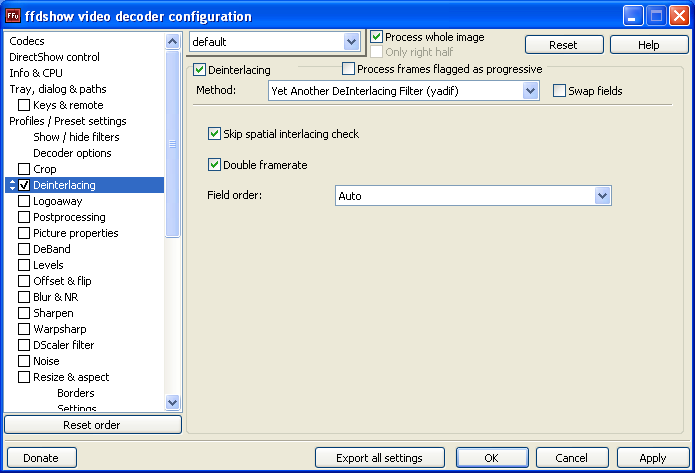Image resolution: width=695 pixels, height=473 pixels.
Task: Click the Donate button
Action: tap(42, 457)
